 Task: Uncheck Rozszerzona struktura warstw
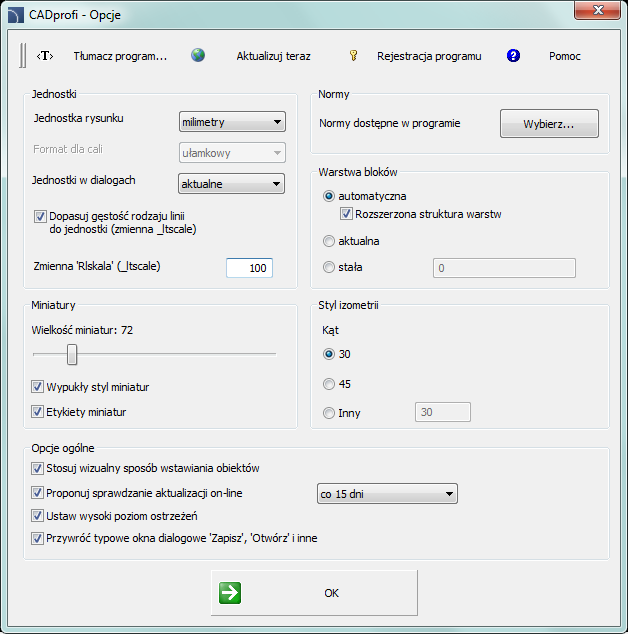(346, 213)
